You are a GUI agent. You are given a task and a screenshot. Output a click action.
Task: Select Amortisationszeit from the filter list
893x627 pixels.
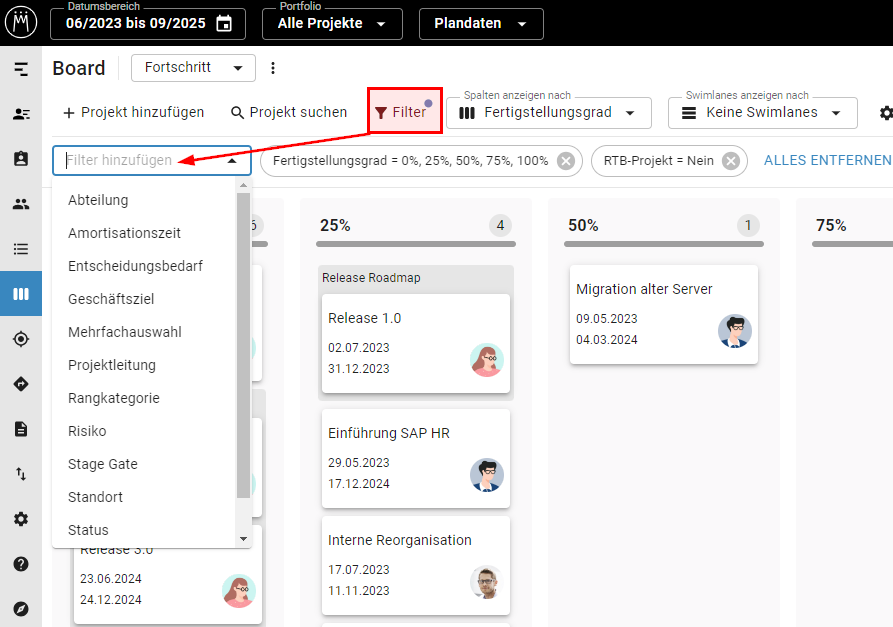144,233
